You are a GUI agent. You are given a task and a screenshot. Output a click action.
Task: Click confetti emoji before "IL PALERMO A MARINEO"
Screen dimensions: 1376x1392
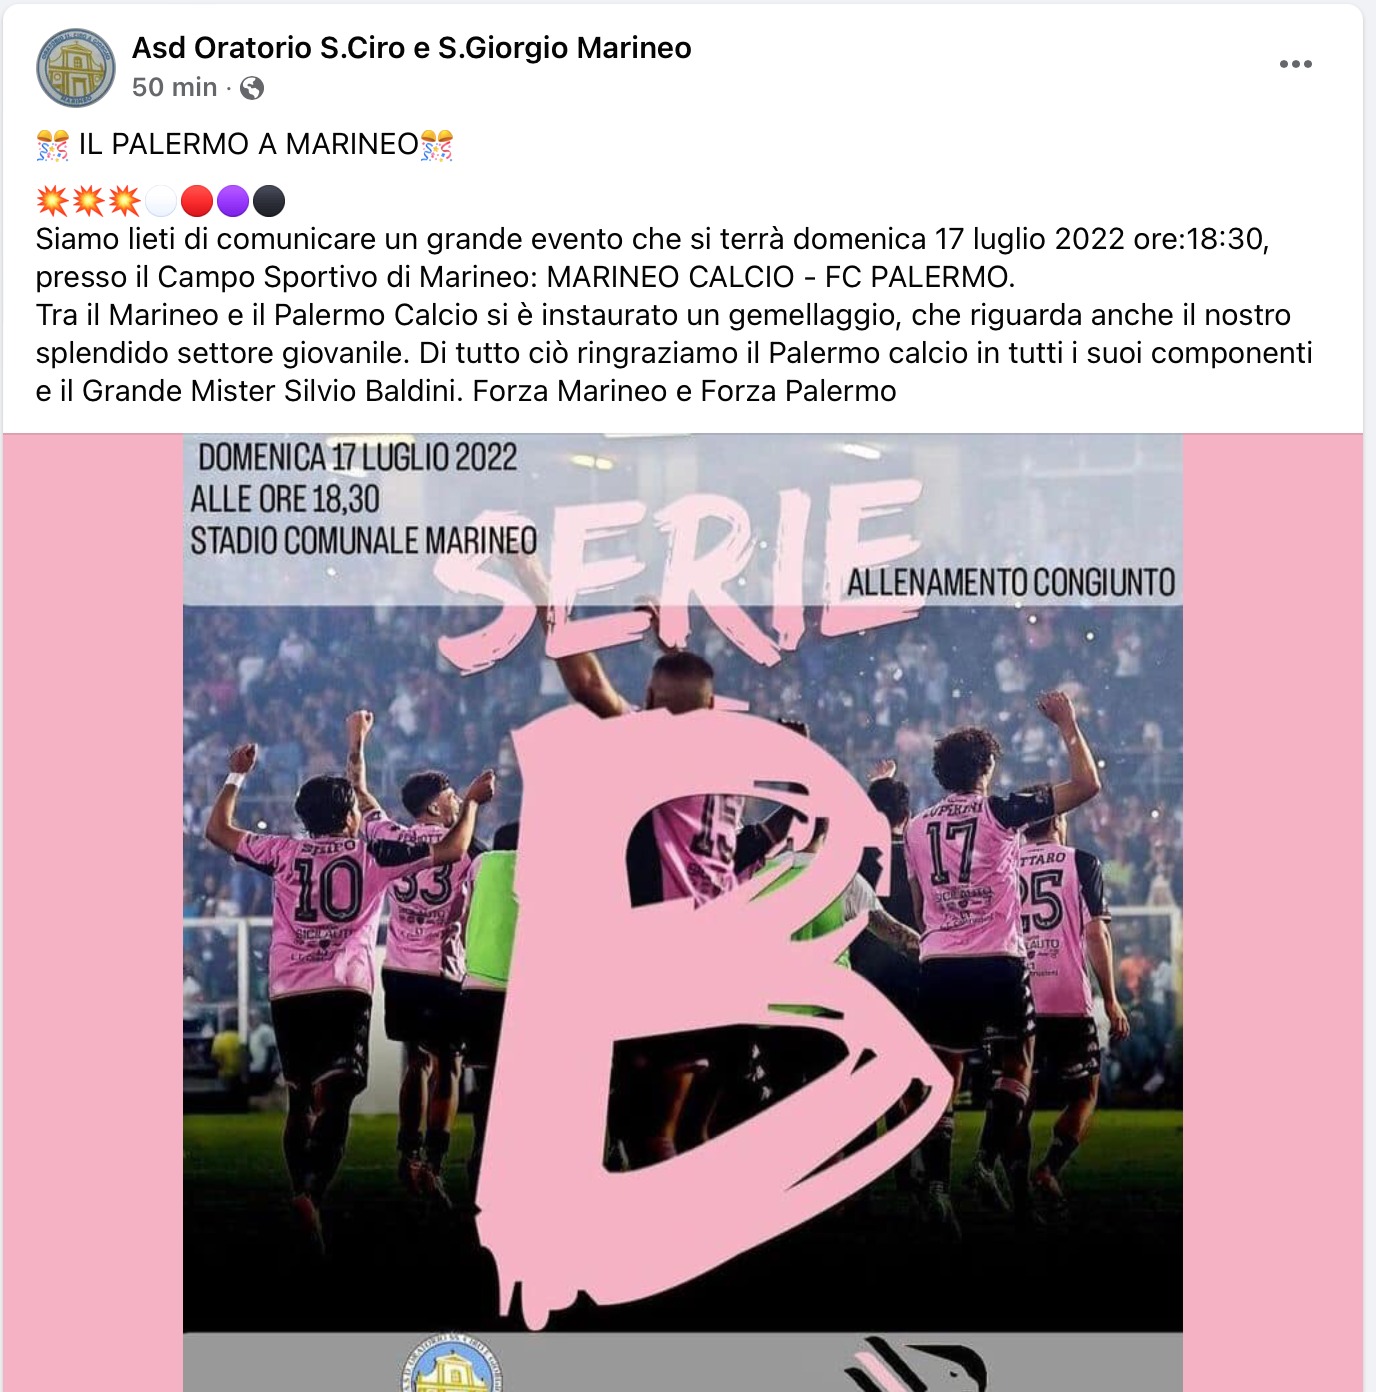coord(52,145)
